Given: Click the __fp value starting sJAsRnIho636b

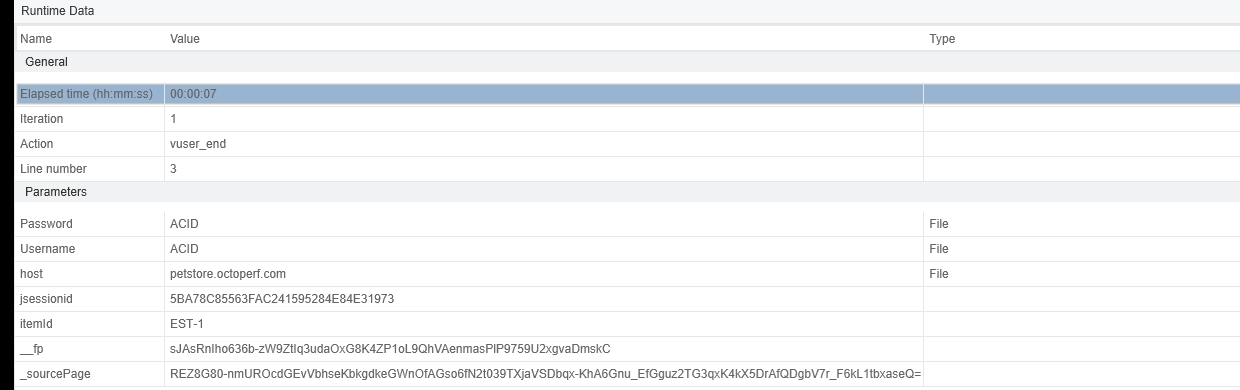Looking at the screenshot, I should [x=390, y=349].
